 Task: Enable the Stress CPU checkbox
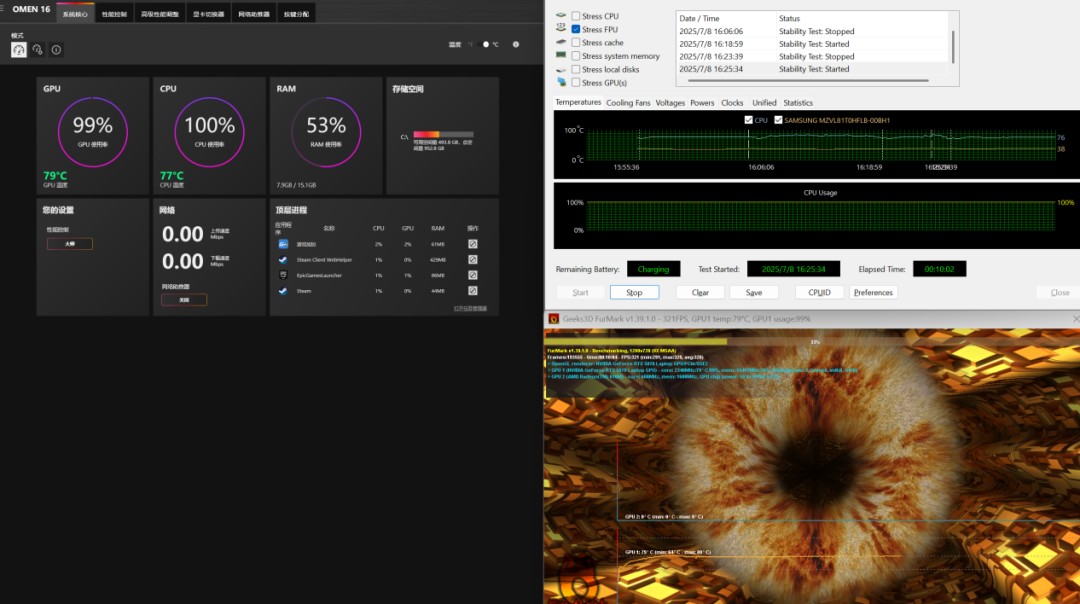click(x=576, y=17)
